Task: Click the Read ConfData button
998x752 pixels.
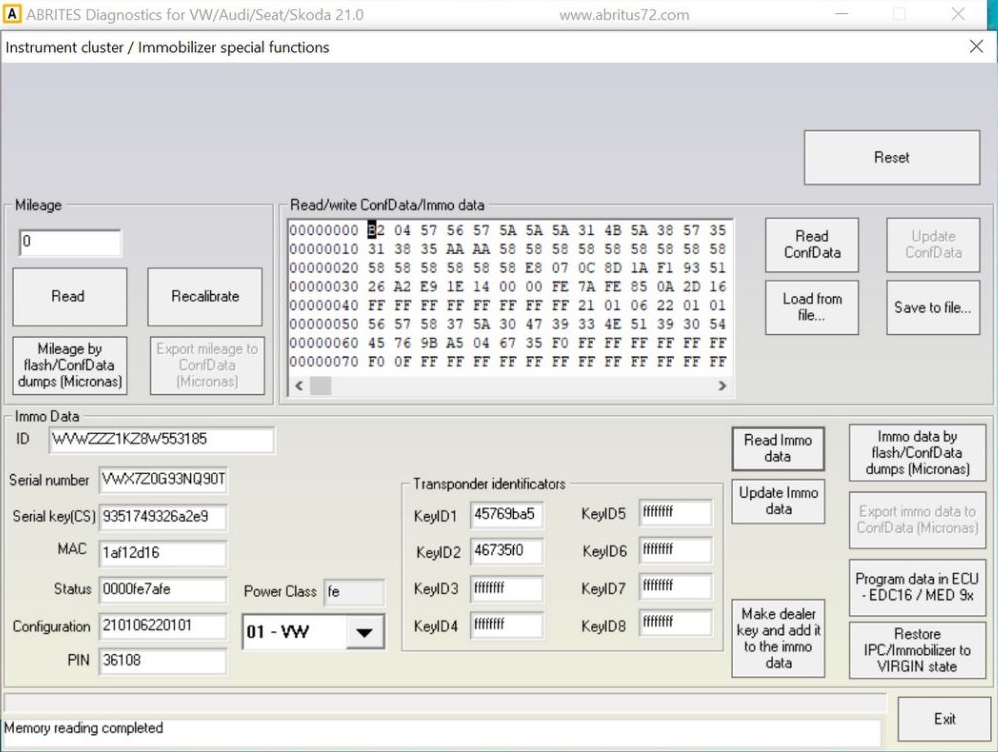Action: 811,245
